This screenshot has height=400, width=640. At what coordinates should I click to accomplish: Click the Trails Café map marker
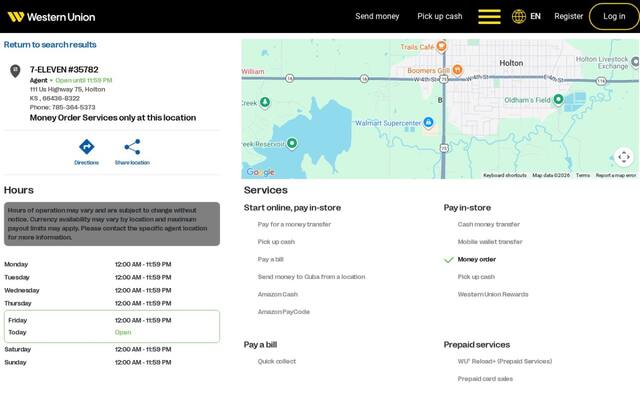coord(441,46)
